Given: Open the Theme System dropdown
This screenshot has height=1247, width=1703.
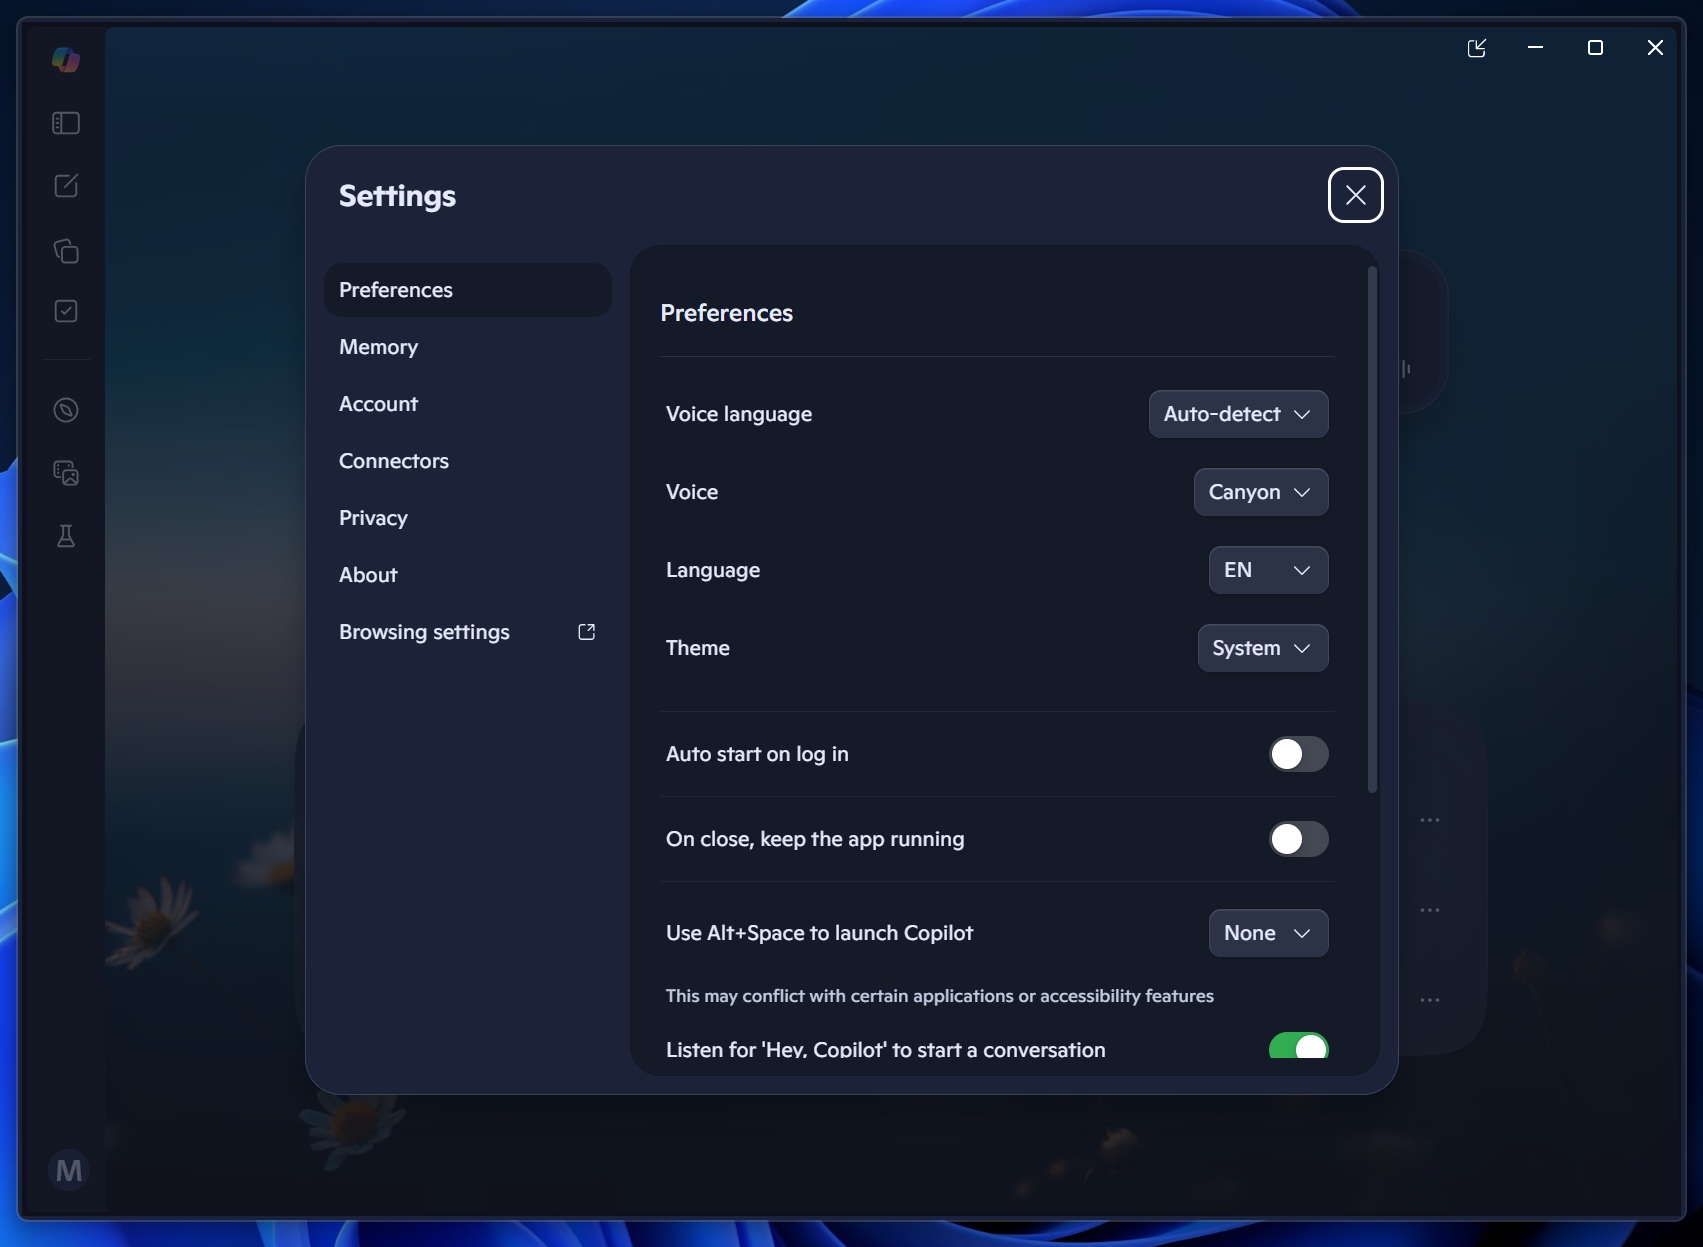Looking at the screenshot, I should [x=1262, y=648].
